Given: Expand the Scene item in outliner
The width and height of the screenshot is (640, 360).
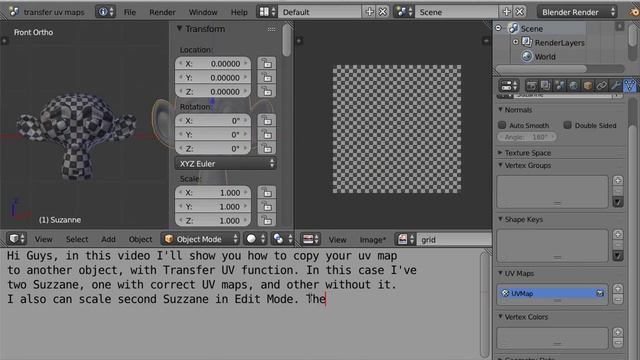Looking at the screenshot, I should click(x=498, y=28).
